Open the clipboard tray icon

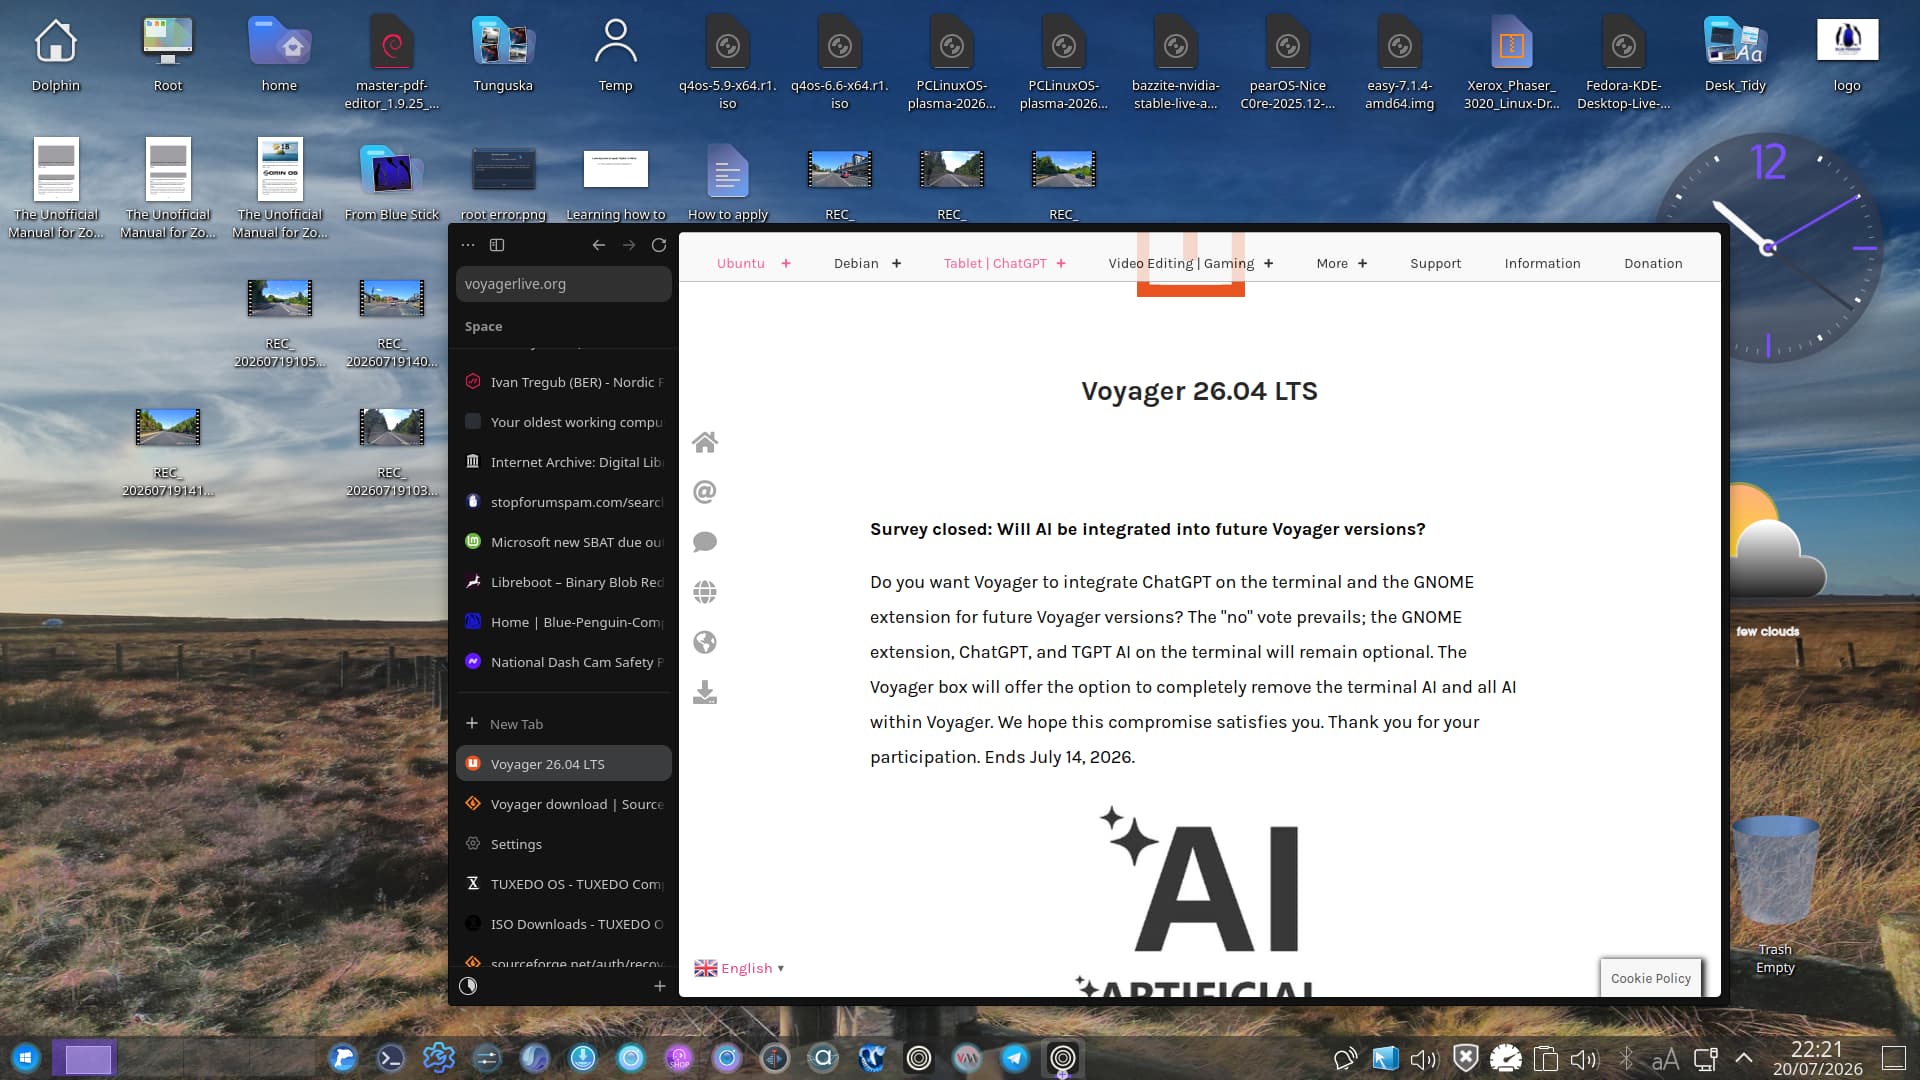pyautogui.click(x=1545, y=1059)
